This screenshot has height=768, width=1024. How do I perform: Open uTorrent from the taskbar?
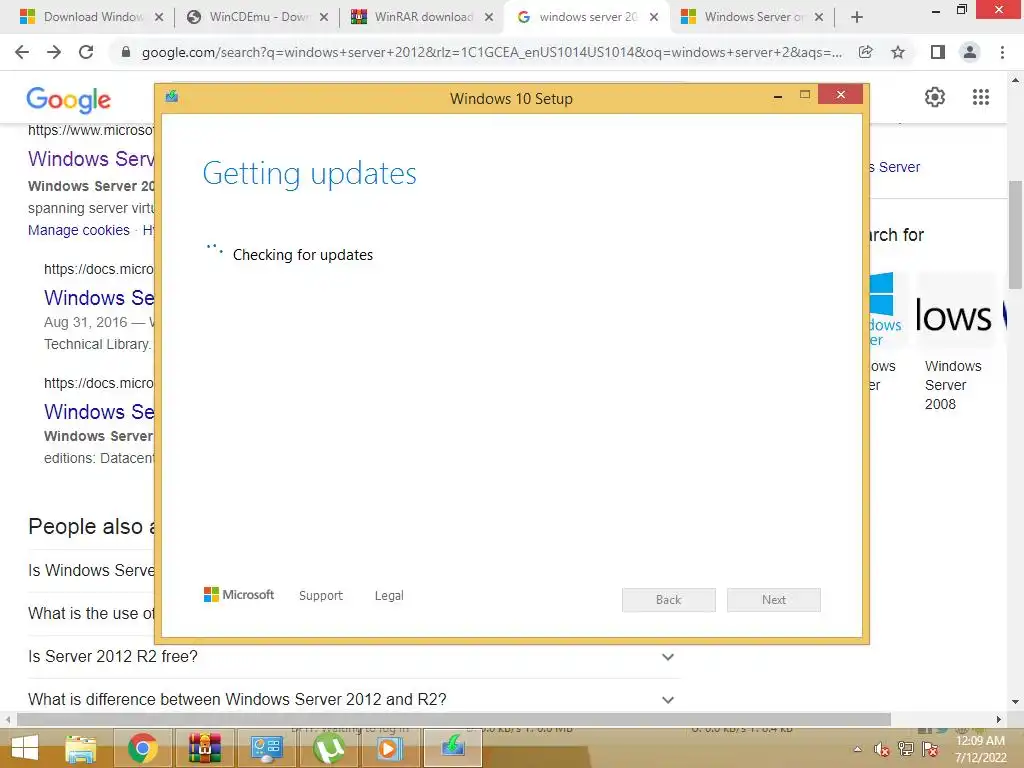(x=328, y=748)
